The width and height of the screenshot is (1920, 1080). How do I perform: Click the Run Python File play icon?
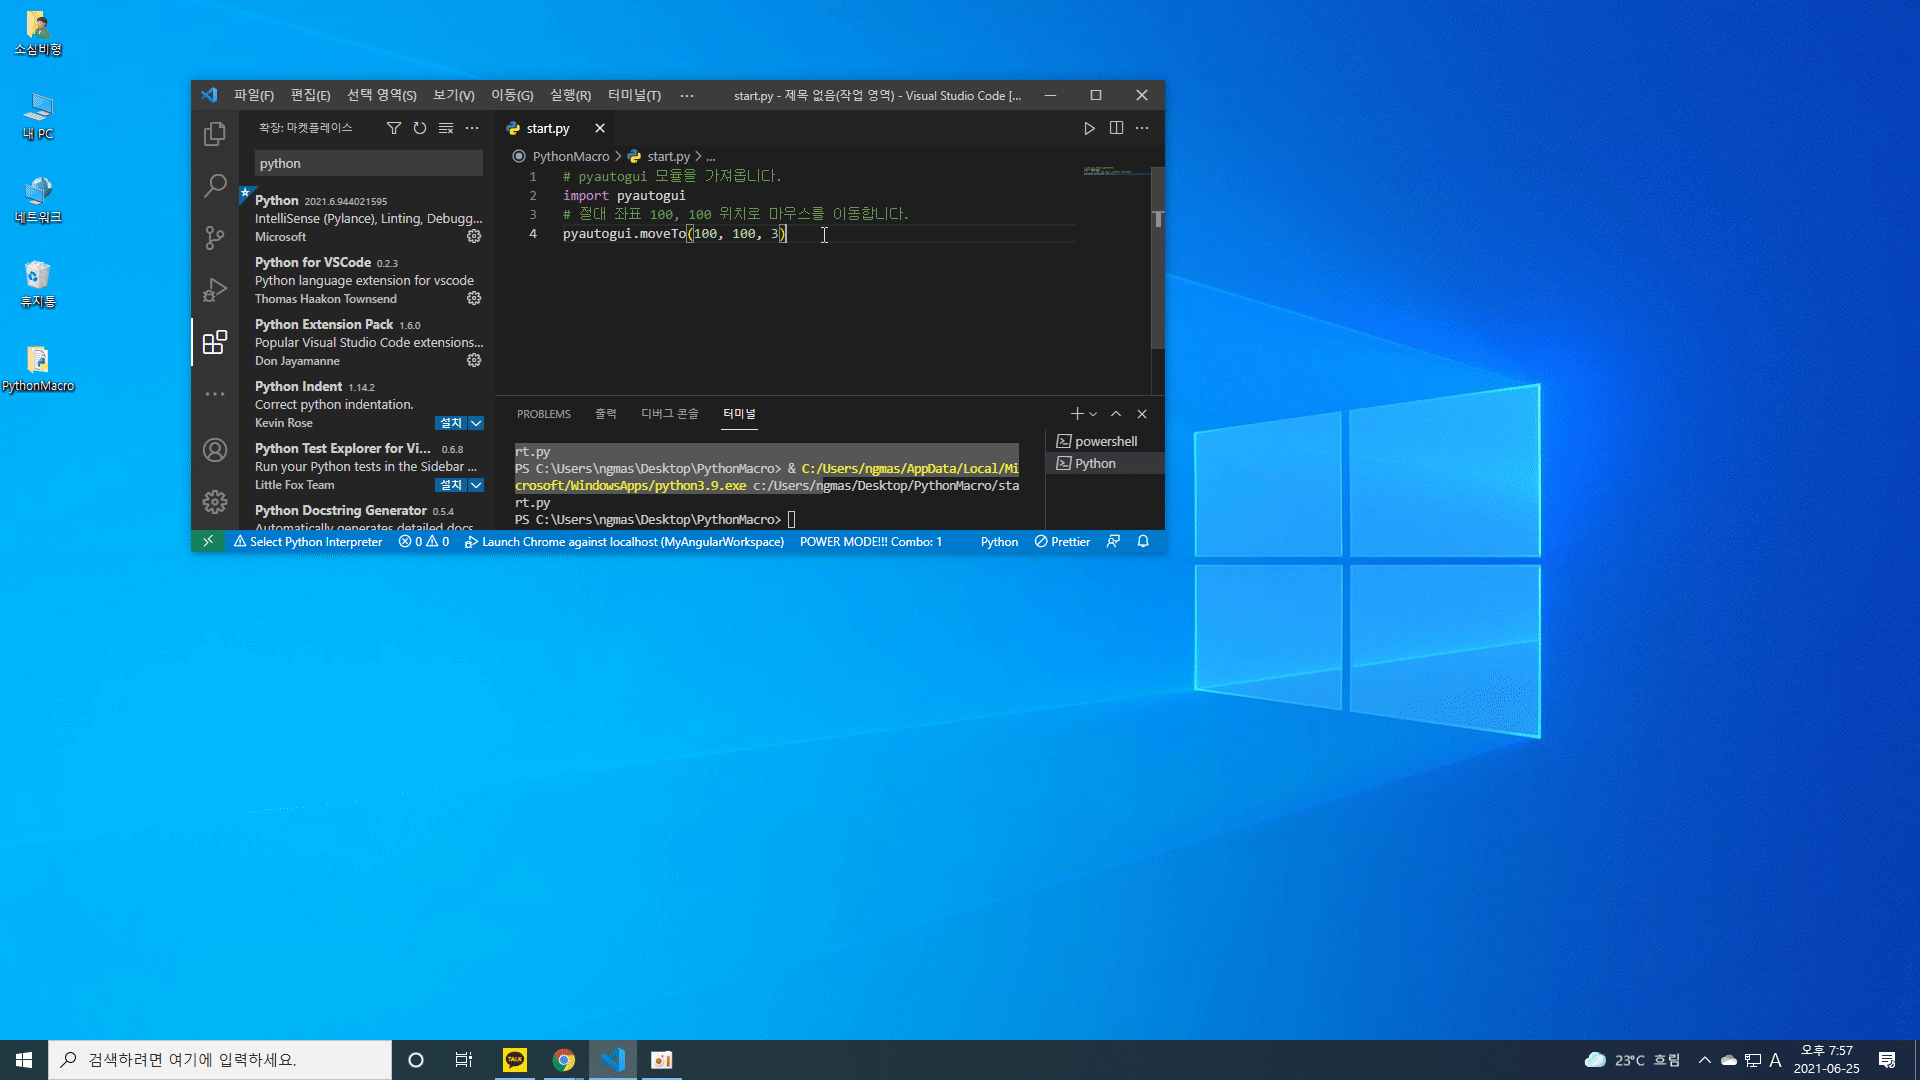(1089, 128)
